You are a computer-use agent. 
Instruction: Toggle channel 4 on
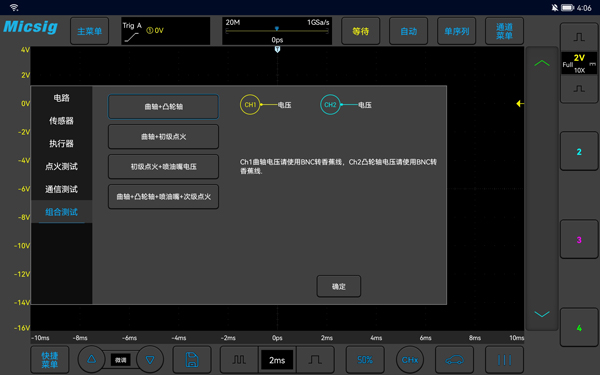[x=579, y=328]
